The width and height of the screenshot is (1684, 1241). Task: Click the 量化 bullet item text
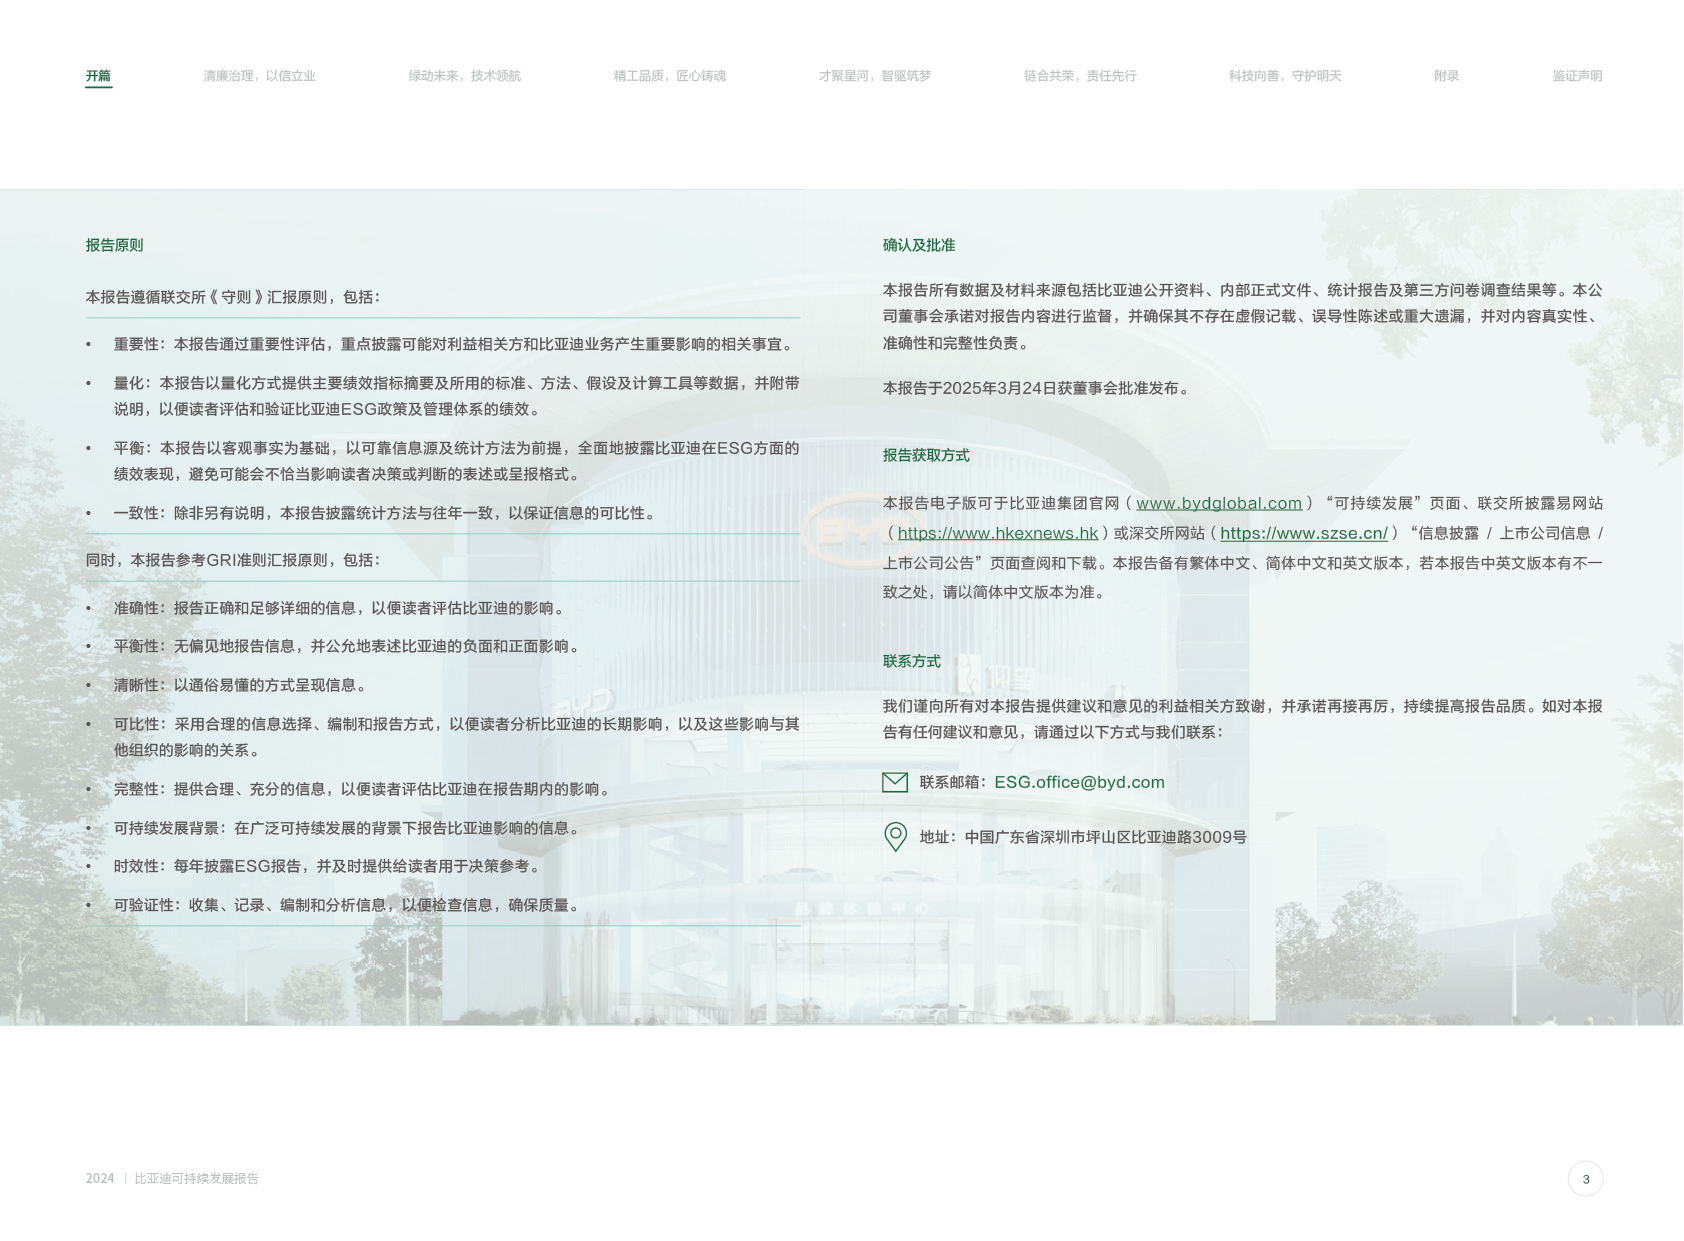tap(456, 396)
